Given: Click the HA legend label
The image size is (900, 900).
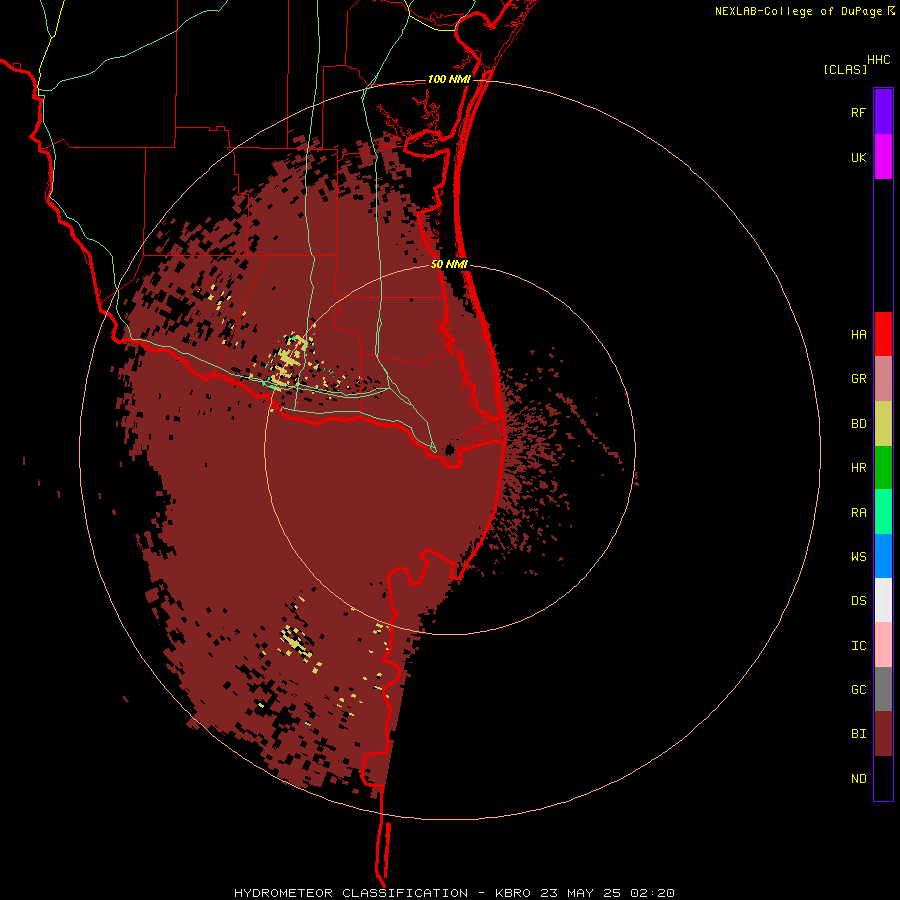Looking at the screenshot, I should click(x=858, y=335).
